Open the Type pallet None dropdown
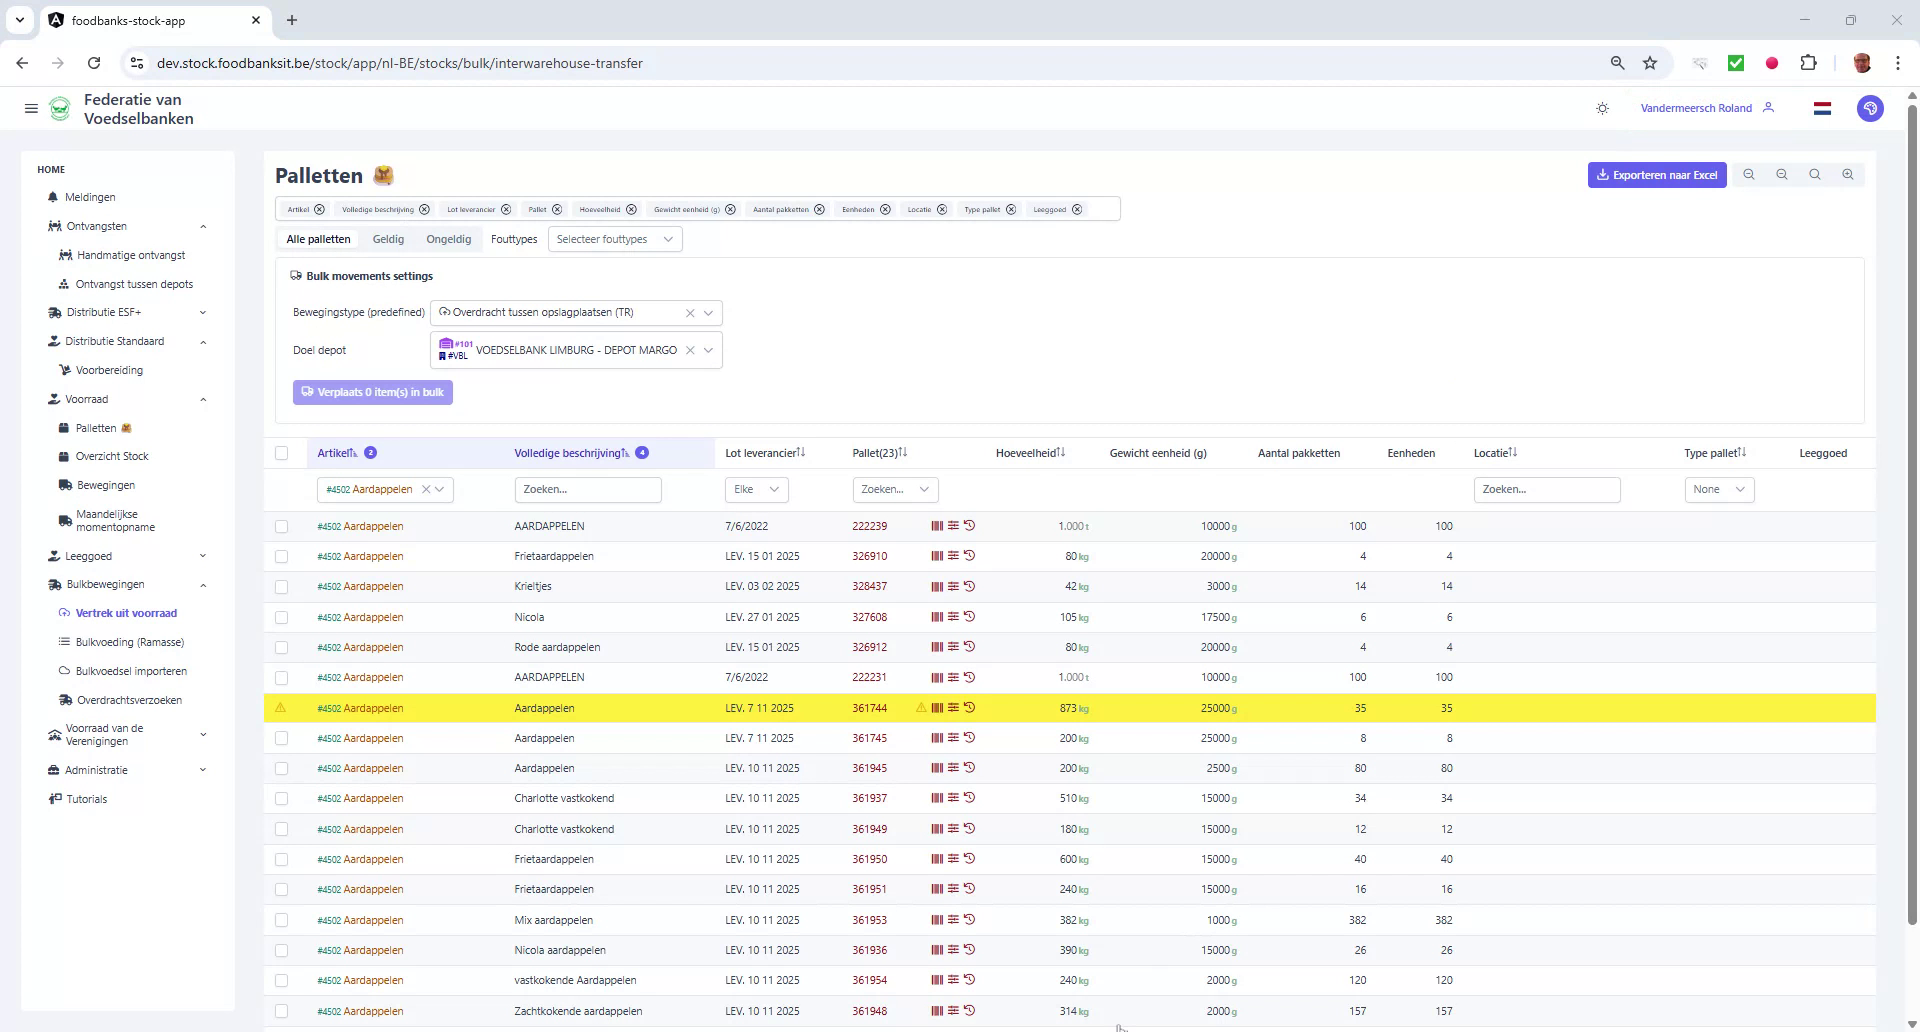This screenshot has width=1920, height=1032. [x=1718, y=489]
